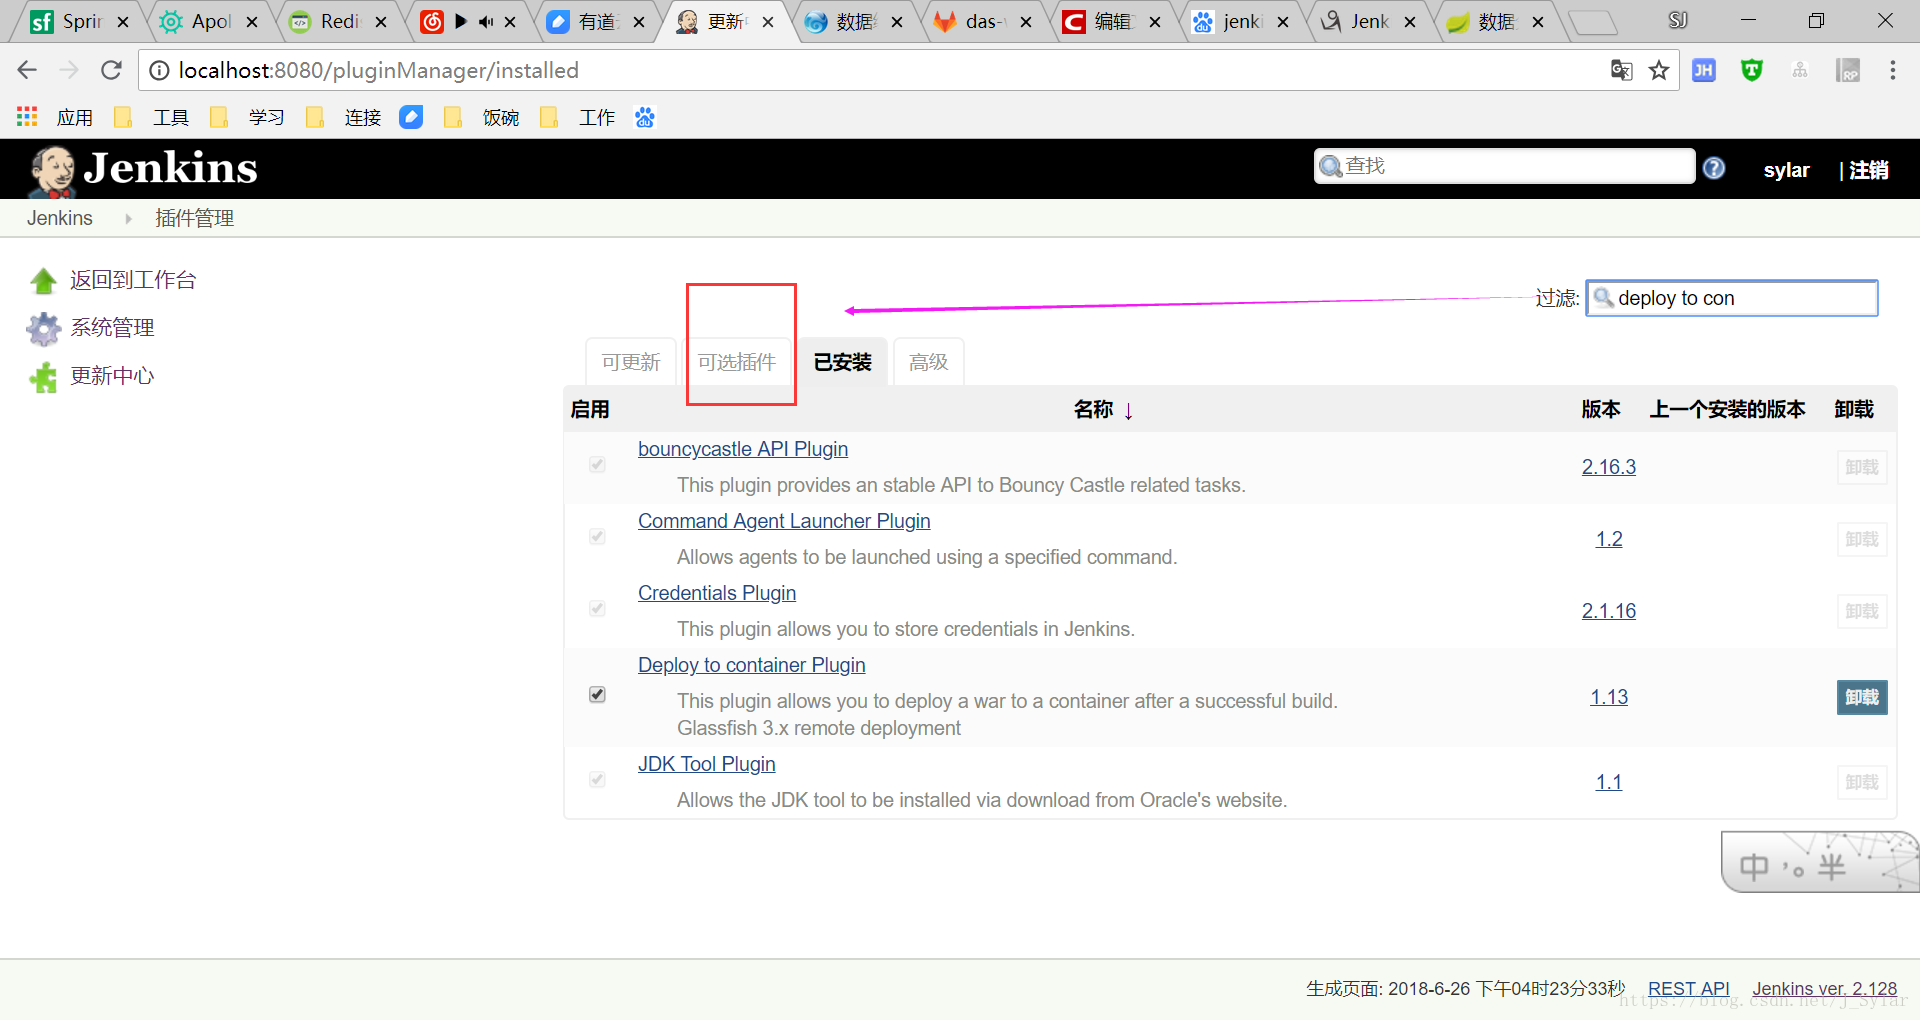Open Credentials Plugin link
Screen dimensions: 1920x1020
[717, 593]
